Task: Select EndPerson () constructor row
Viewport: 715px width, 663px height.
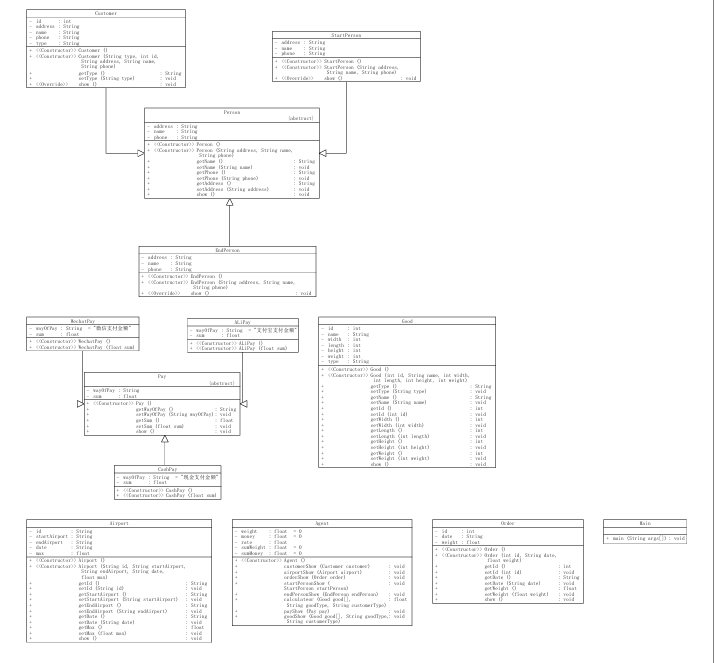Action: pos(182,276)
